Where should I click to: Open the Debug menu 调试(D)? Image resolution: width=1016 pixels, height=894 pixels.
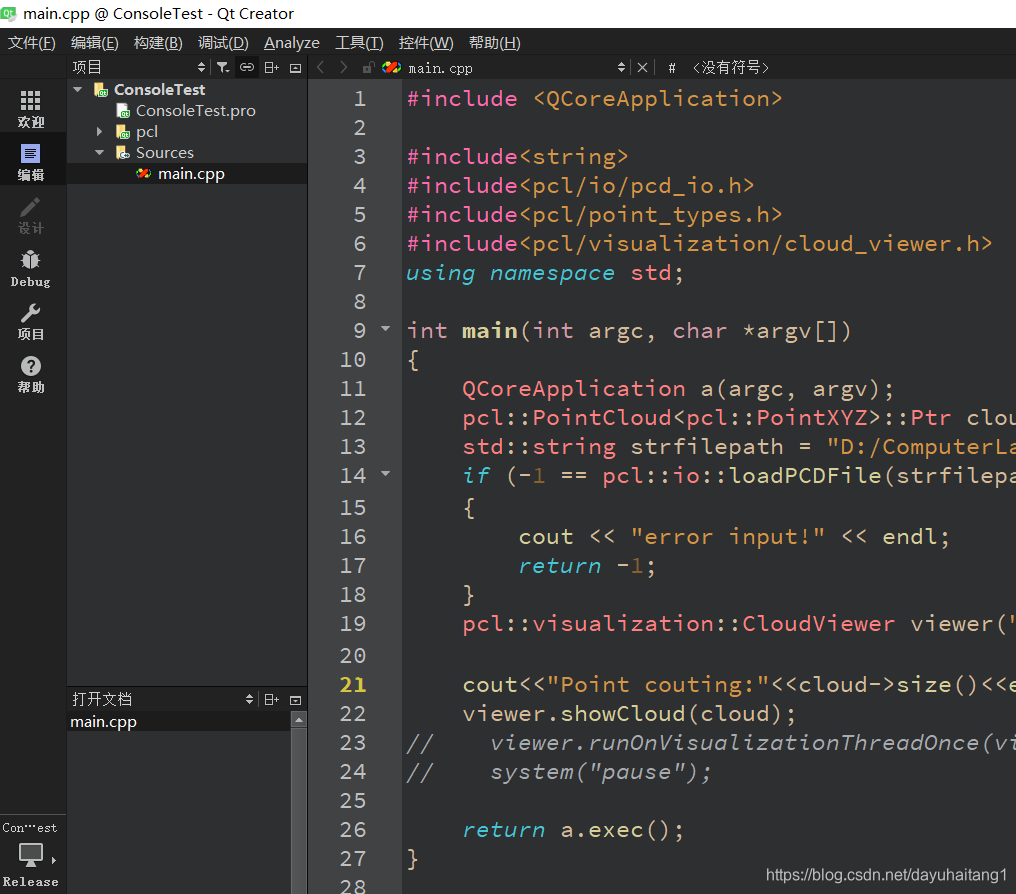(x=223, y=43)
